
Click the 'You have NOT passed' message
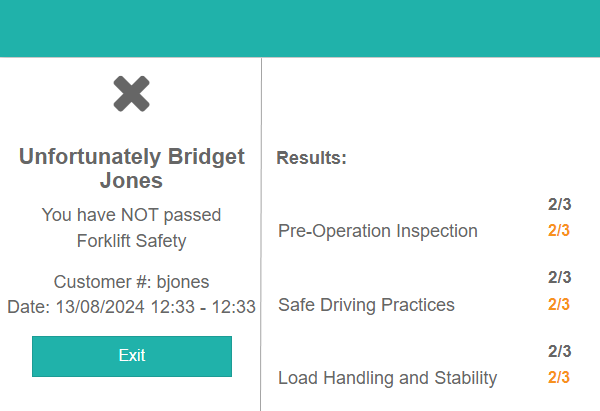pos(131,214)
